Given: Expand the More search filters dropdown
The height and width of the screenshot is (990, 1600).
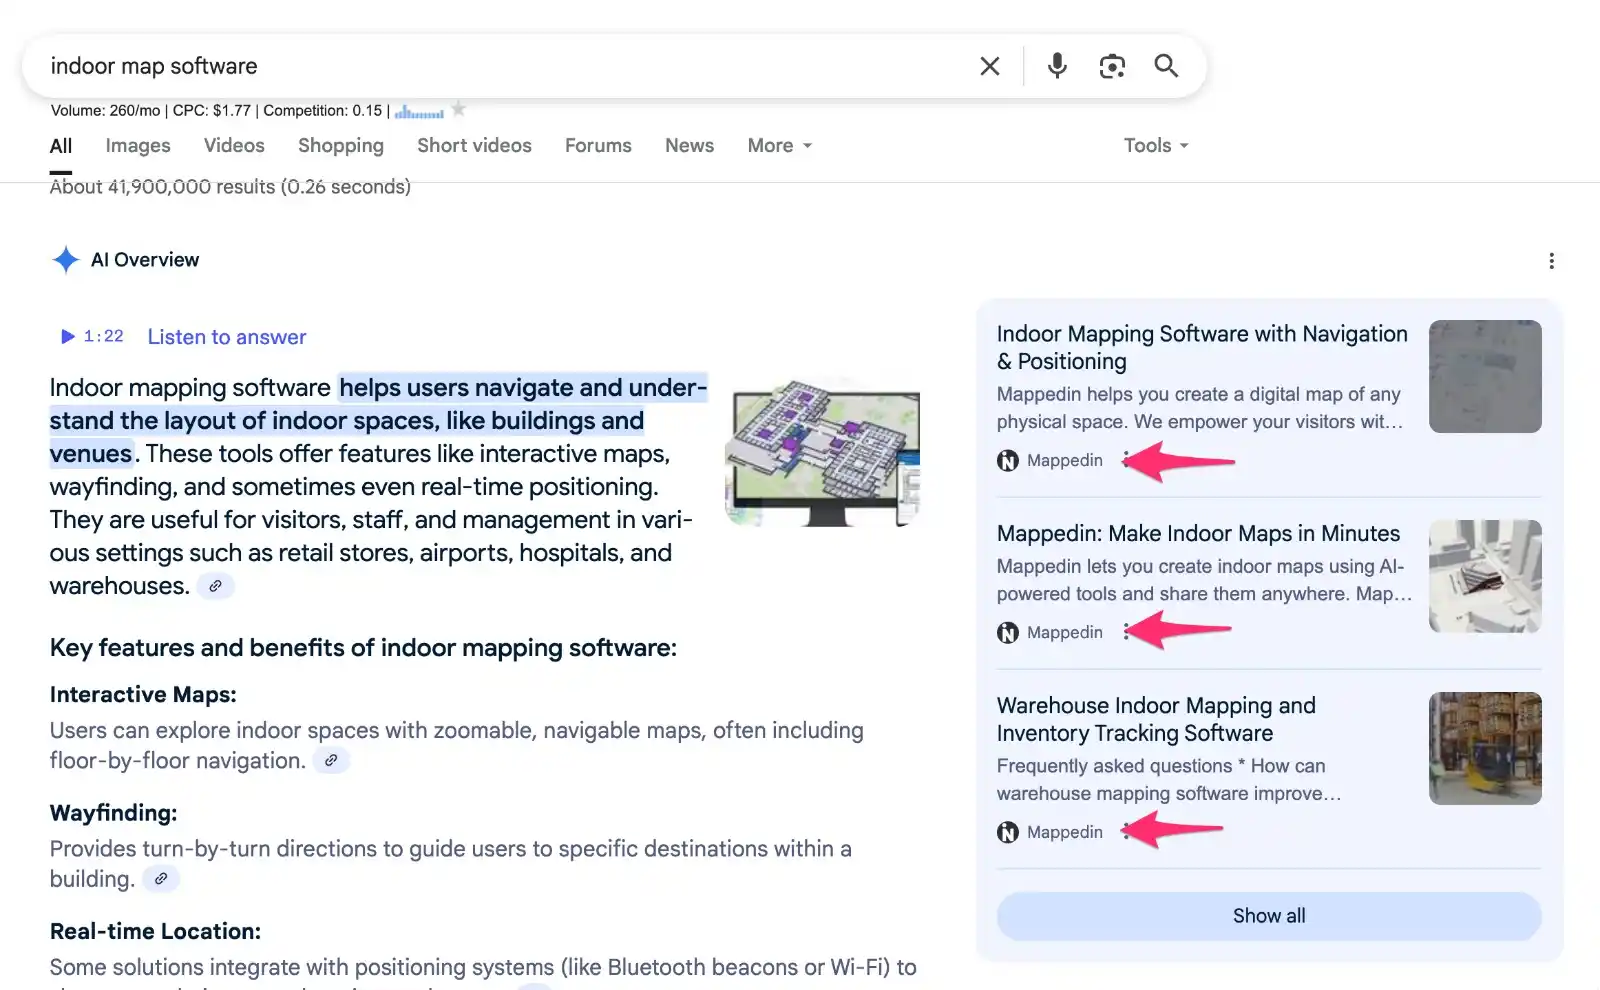Looking at the screenshot, I should click(x=780, y=146).
